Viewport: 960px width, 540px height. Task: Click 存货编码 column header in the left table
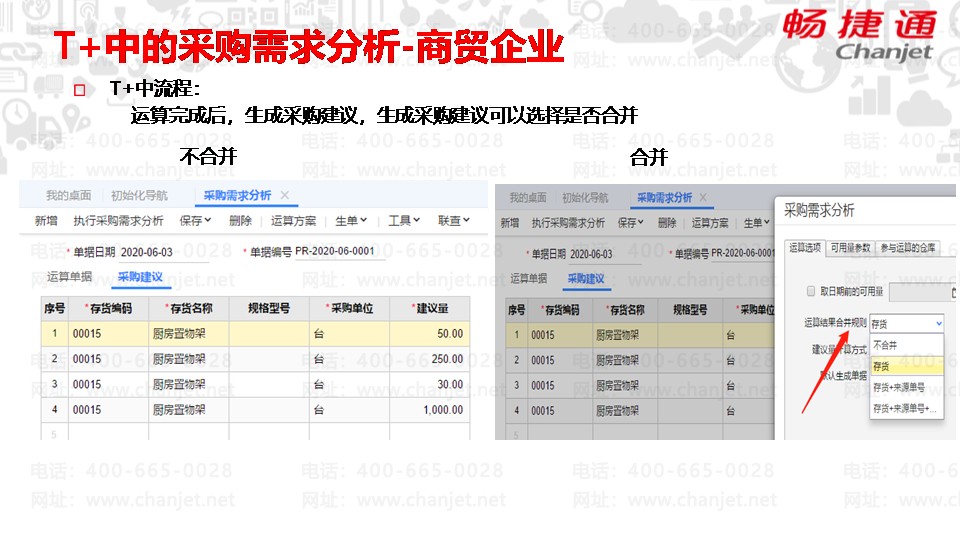(x=108, y=309)
